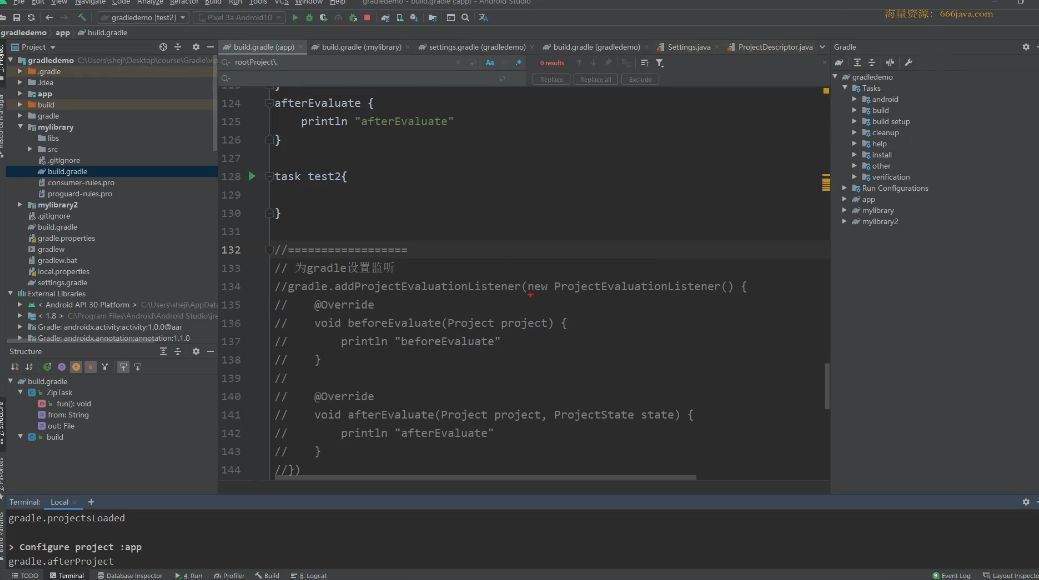The image size is (1039, 580).
Task: Toggle Sort Alphabetically in the Structure panel
Action: (29, 367)
